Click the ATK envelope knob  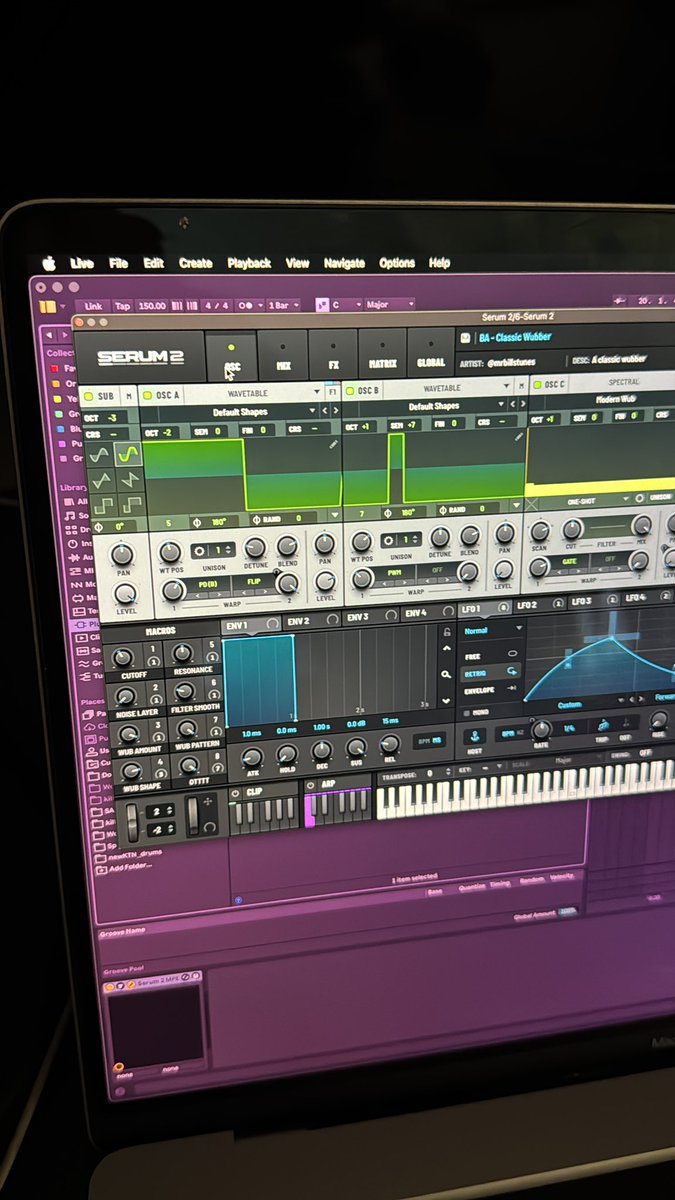coord(251,756)
